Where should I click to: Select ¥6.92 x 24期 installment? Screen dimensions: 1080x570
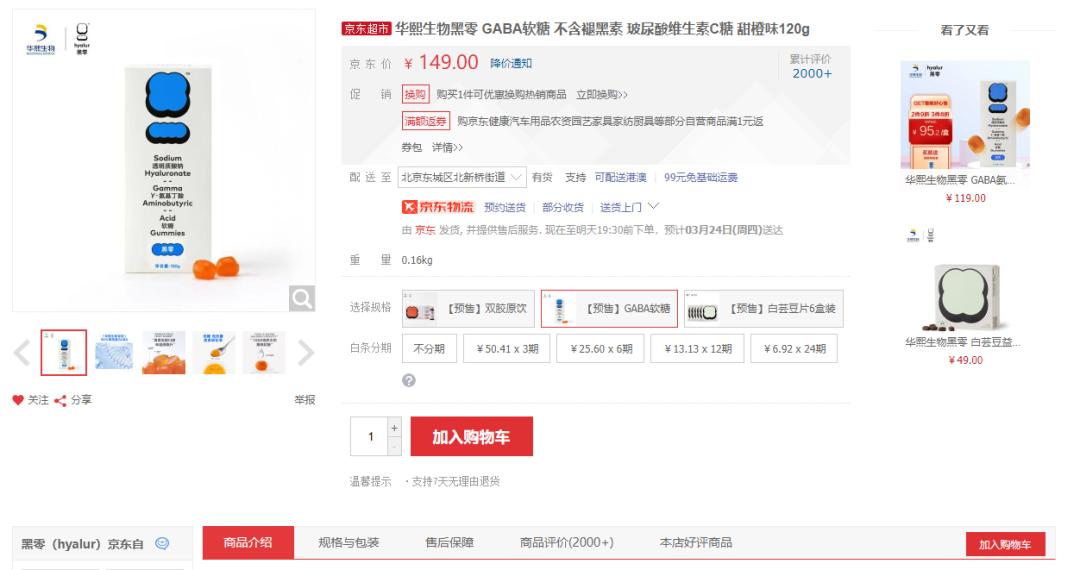[794, 349]
